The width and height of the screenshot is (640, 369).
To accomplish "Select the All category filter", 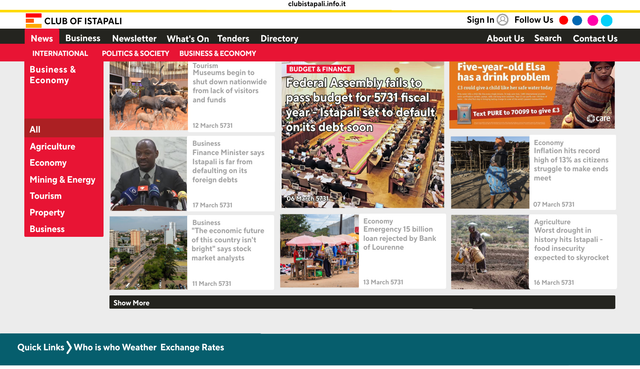I will pyautogui.click(x=64, y=129).
